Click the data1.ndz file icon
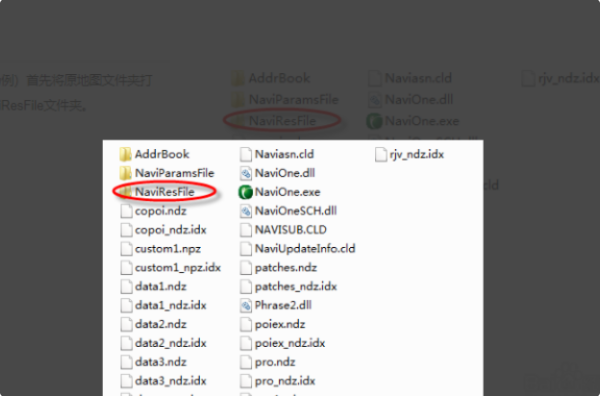The width and height of the screenshot is (600, 396). (126, 287)
